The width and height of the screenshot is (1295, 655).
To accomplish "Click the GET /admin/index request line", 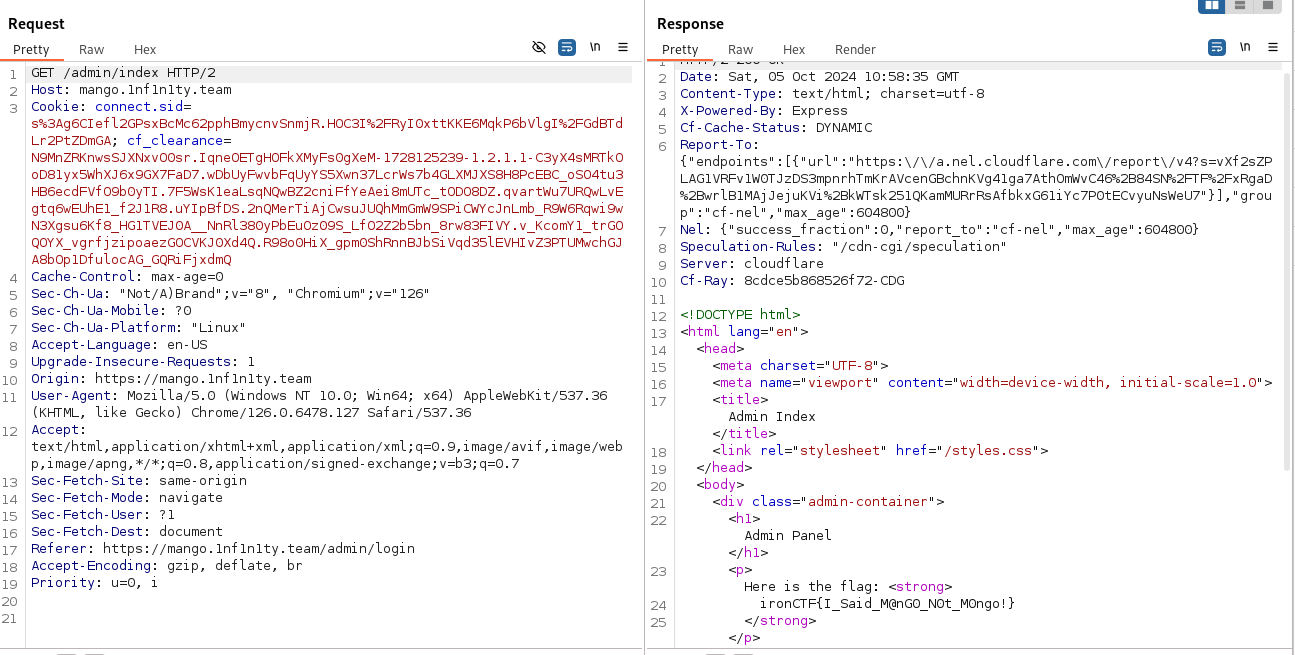I will [x=123, y=73].
